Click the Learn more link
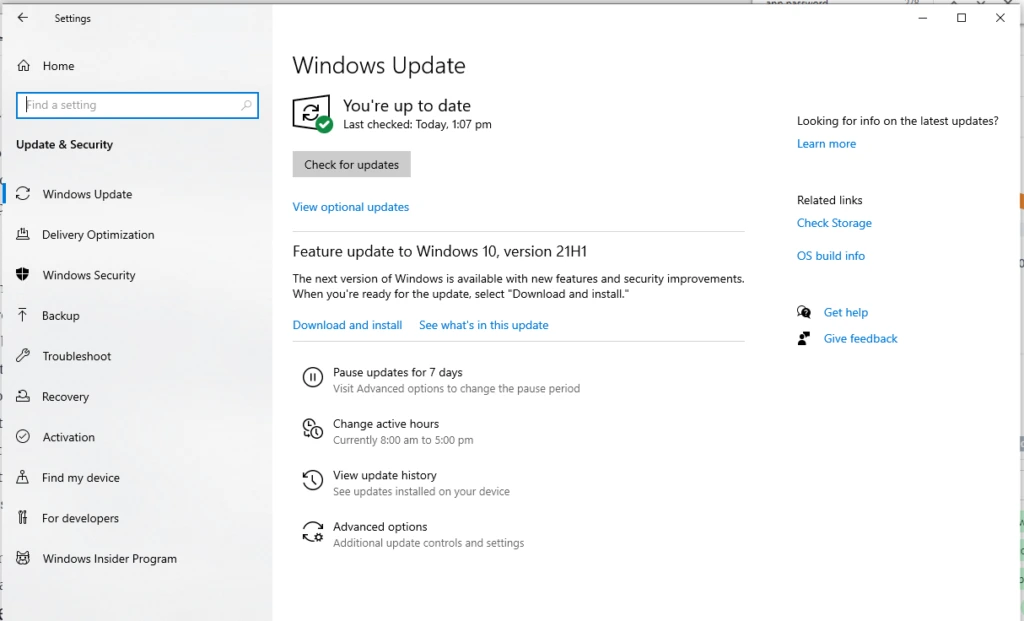Viewport: 1024px width, 621px height. 826,144
